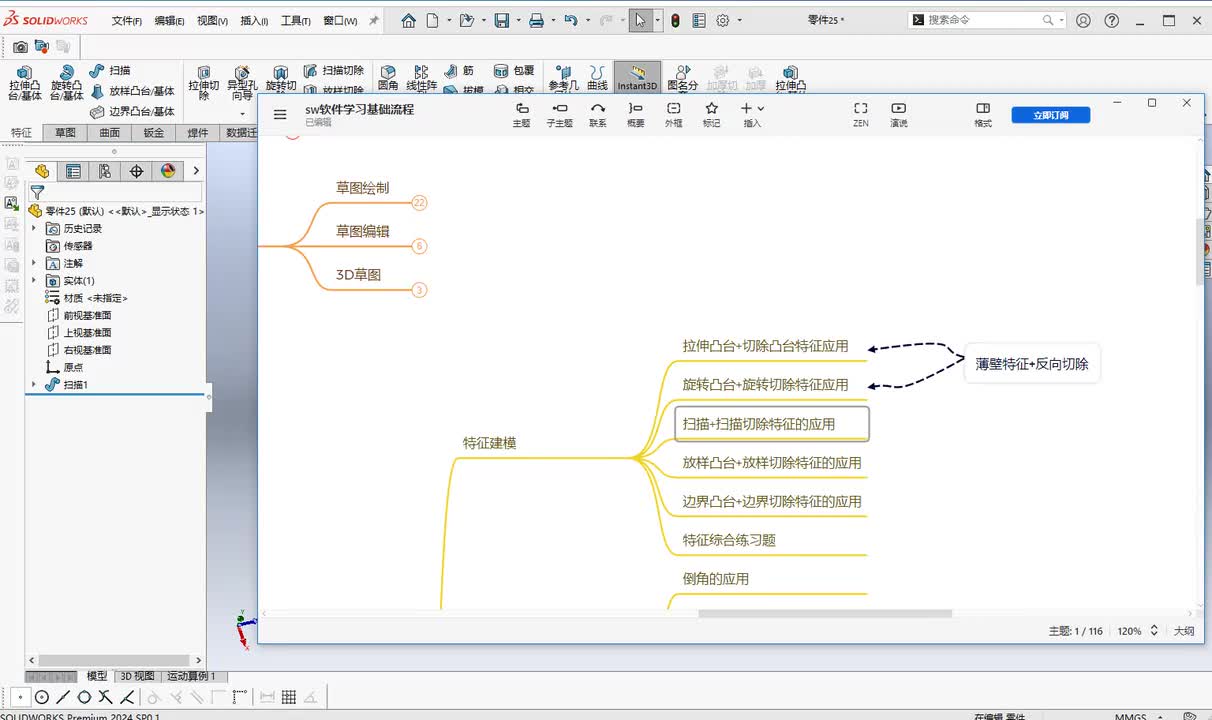Activate the Select cursor tool
Image resolution: width=1212 pixels, height=720 pixels.
[641, 20]
